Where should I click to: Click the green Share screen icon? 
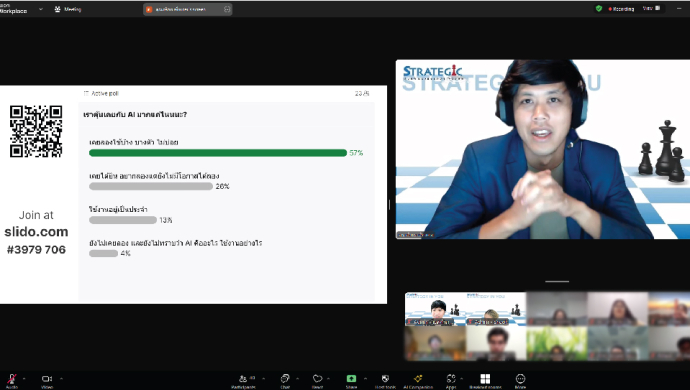(351, 379)
